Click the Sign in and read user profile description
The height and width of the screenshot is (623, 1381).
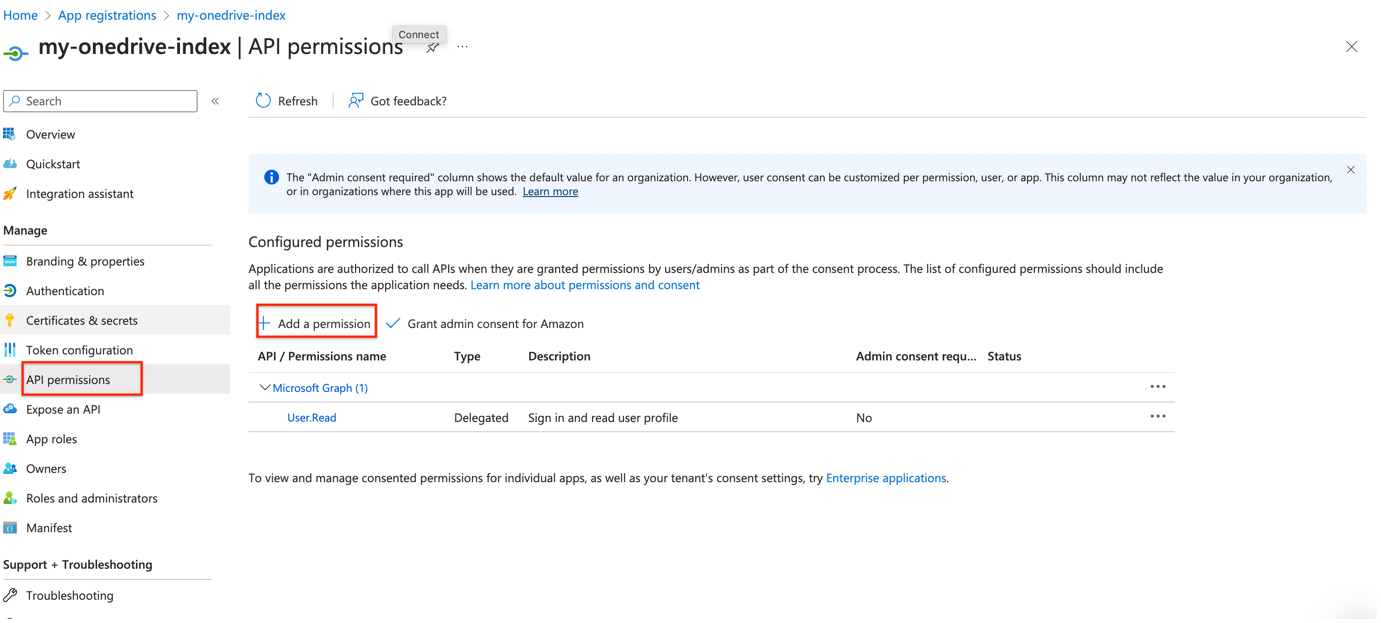coord(603,418)
